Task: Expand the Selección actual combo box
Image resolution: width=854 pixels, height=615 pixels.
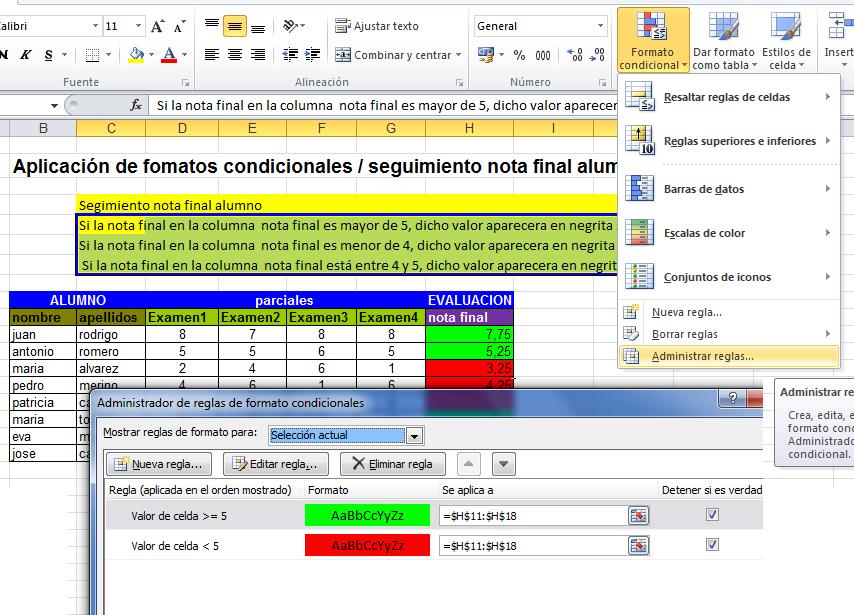Action: [x=414, y=435]
